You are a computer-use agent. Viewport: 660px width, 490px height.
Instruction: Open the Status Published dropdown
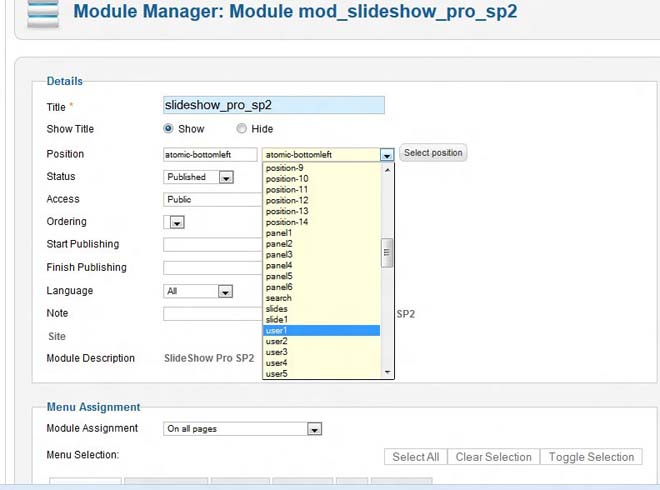coord(225,177)
